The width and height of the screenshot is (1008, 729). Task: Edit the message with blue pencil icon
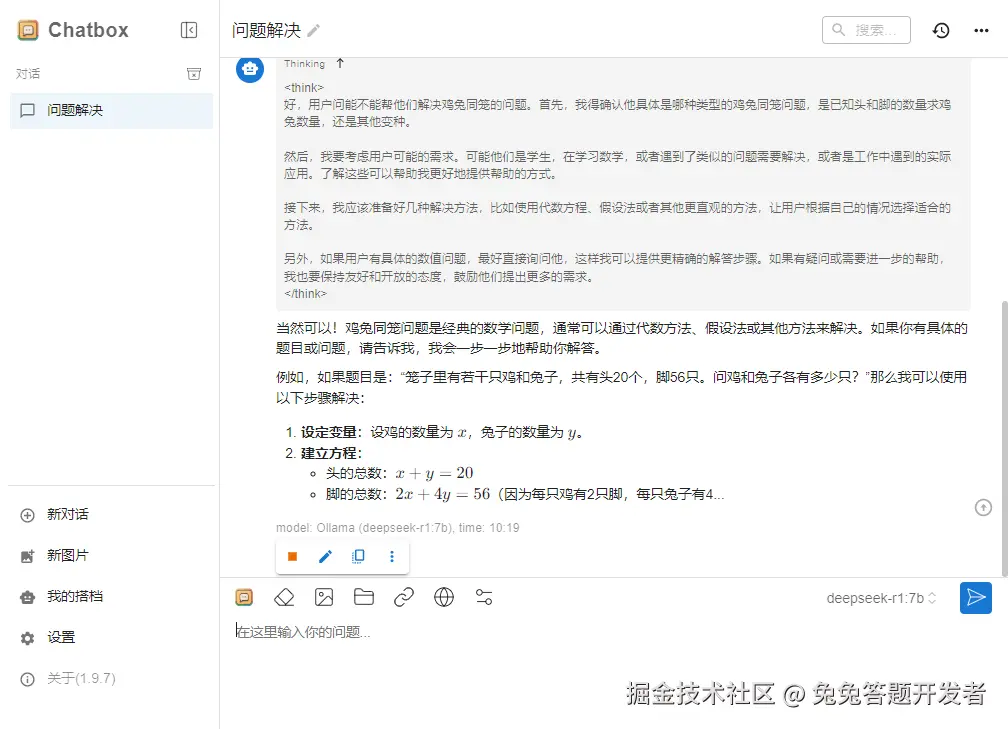click(325, 557)
